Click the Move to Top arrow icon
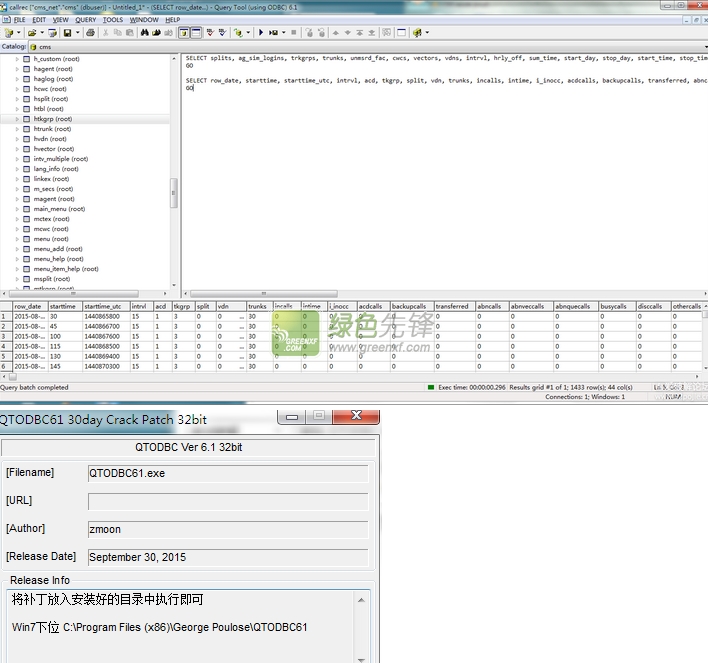Image resolution: width=708 pixels, height=663 pixels. pos(360,33)
